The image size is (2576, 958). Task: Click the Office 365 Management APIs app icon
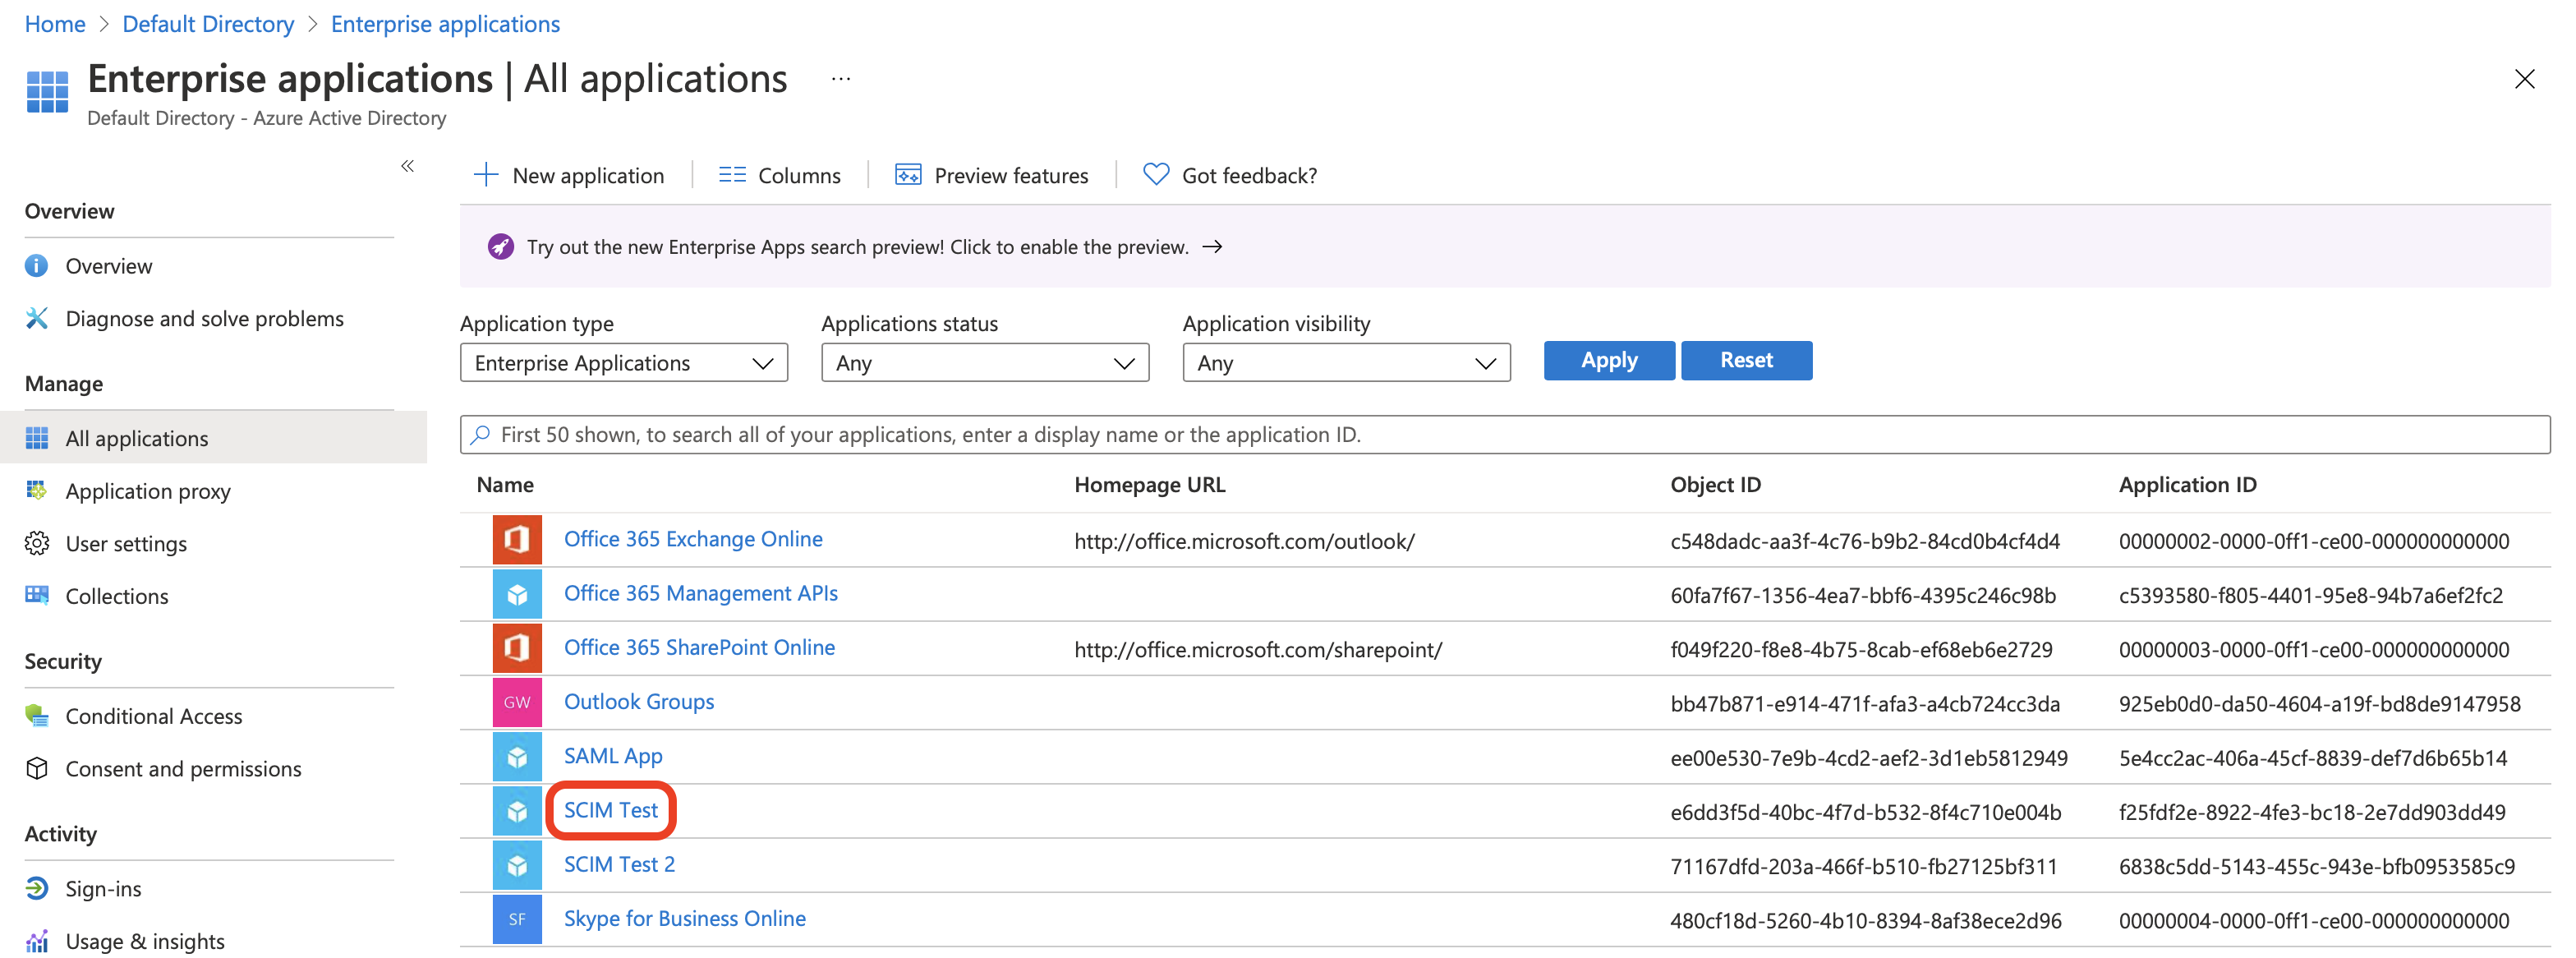(x=517, y=594)
